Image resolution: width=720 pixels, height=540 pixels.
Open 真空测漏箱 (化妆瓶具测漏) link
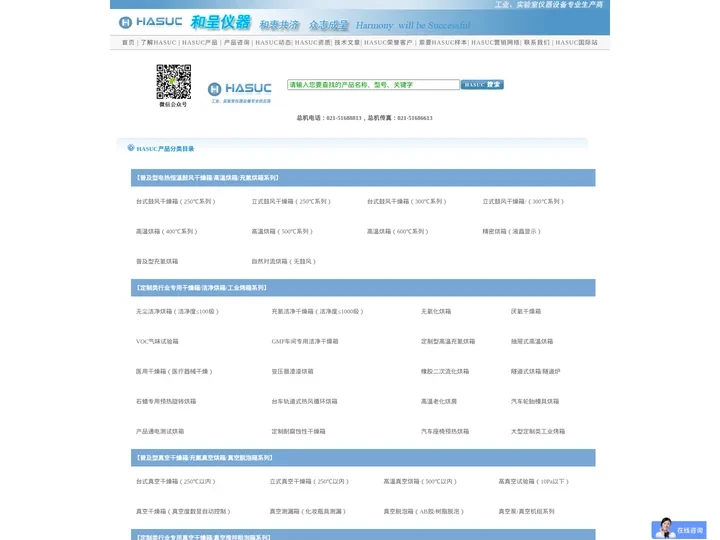coord(308,511)
